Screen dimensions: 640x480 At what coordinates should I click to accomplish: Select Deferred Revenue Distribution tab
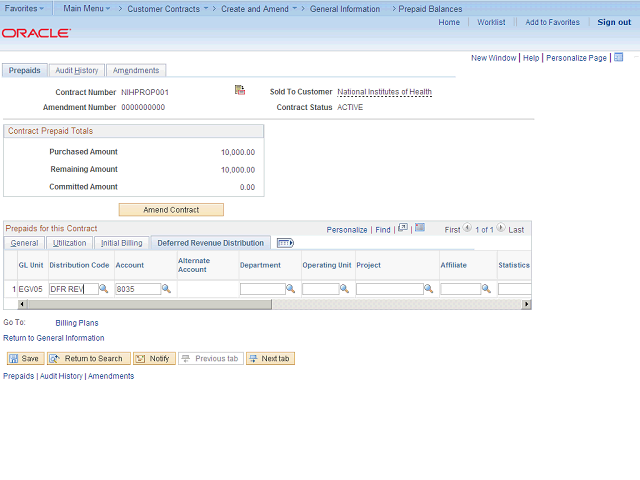211,243
